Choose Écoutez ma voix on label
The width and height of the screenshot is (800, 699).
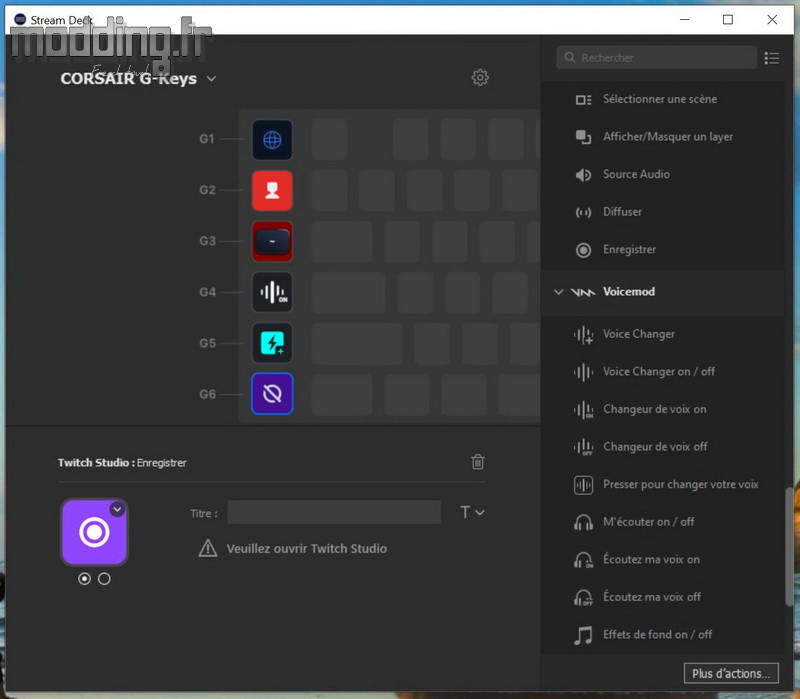(651, 560)
